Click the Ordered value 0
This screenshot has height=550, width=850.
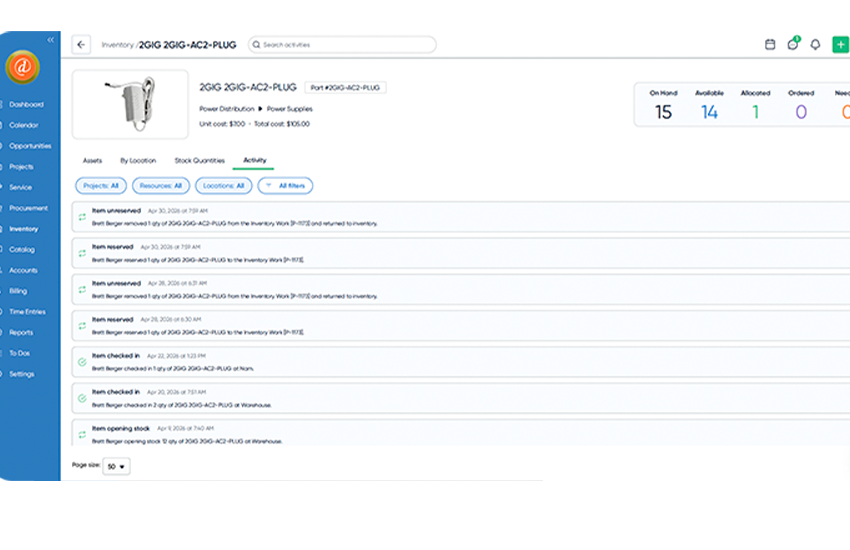pyautogui.click(x=801, y=112)
